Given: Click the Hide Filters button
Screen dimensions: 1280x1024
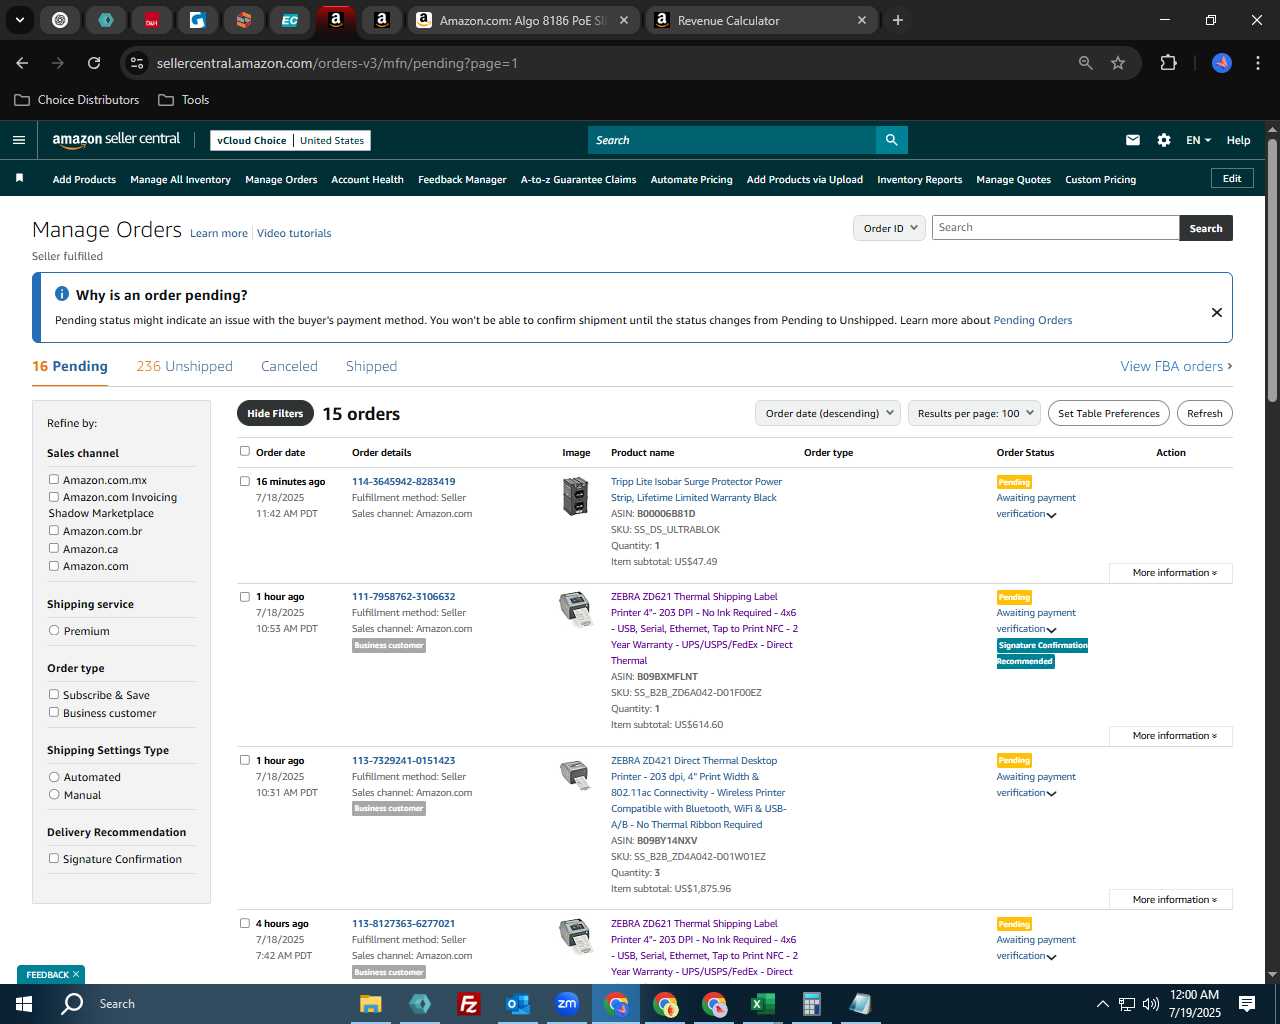Looking at the screenshot, I should (275, 413).
